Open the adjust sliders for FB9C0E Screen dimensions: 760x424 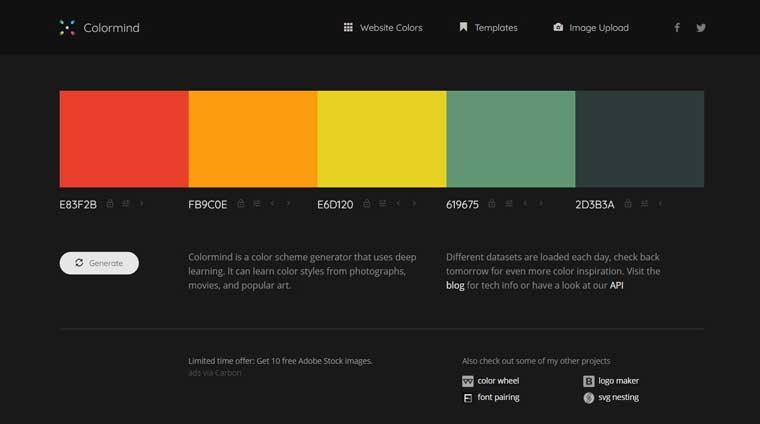(x=256, y=204)
